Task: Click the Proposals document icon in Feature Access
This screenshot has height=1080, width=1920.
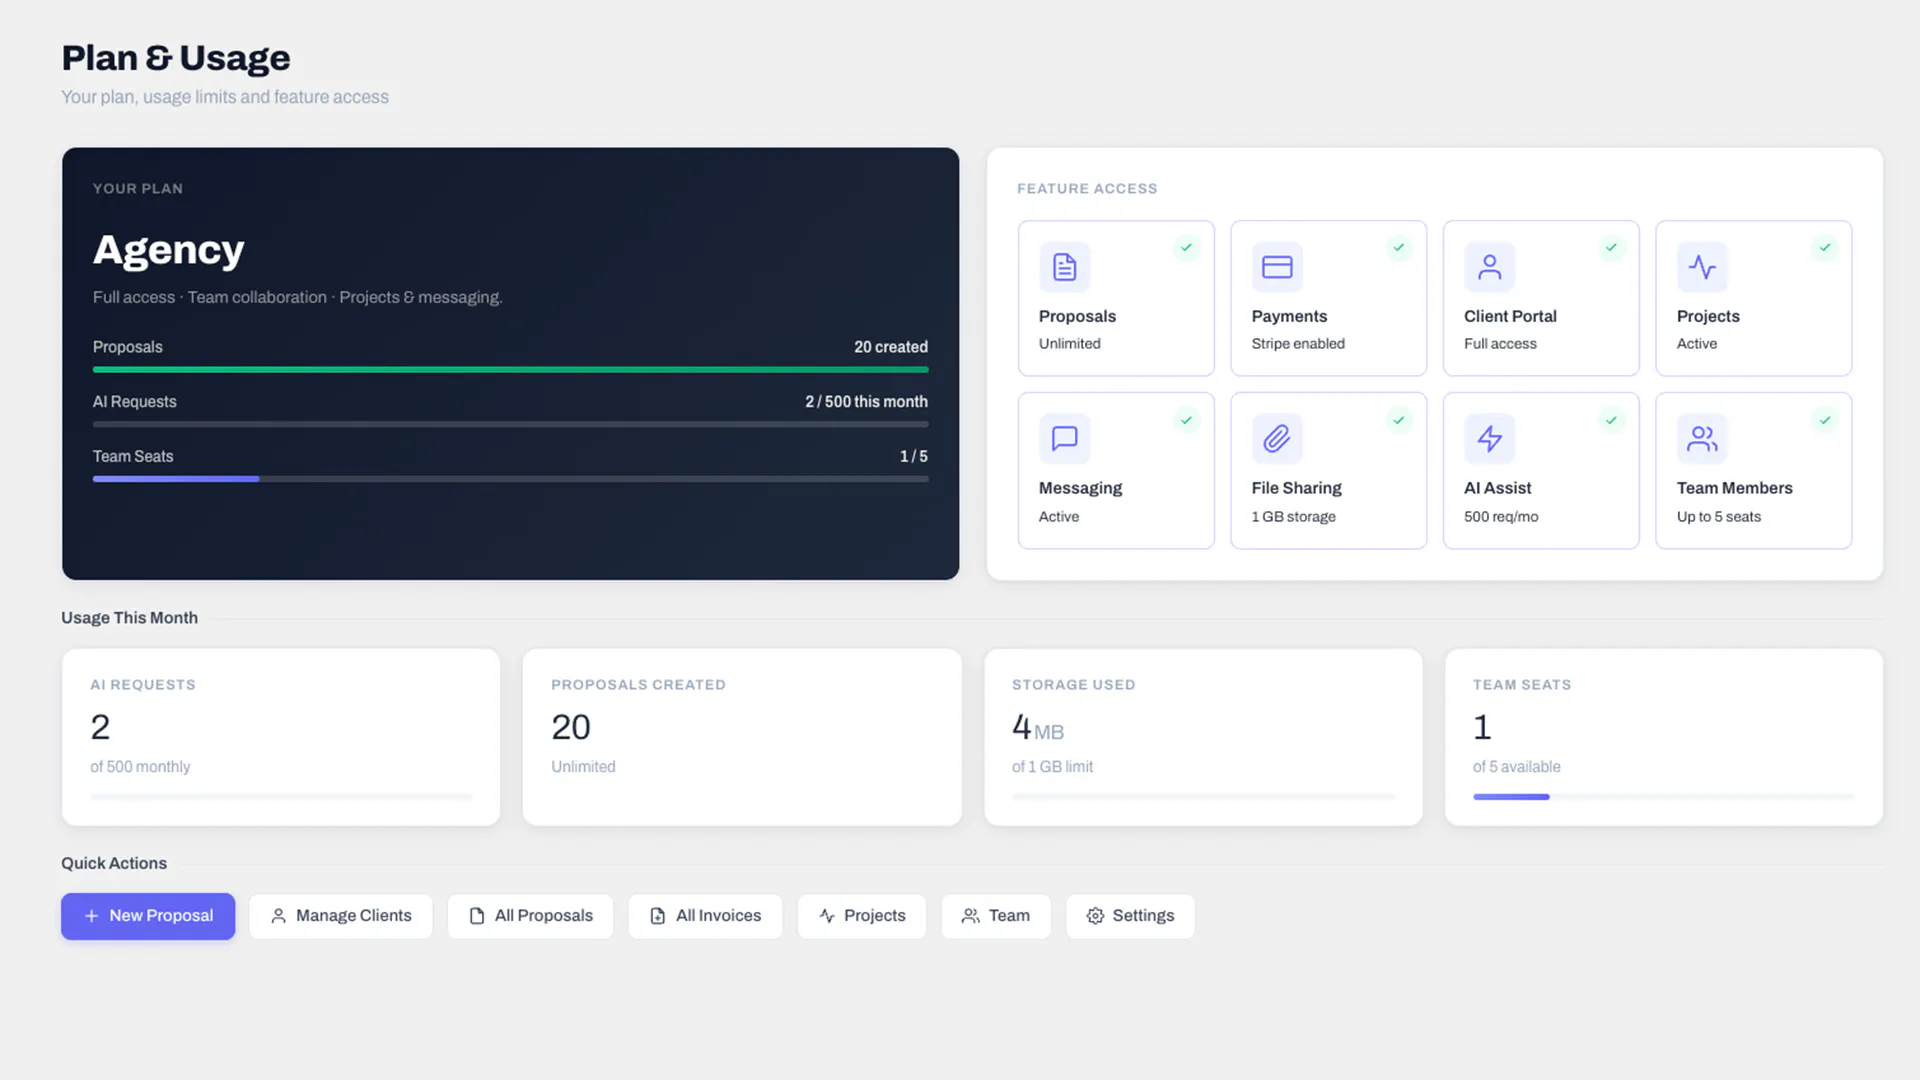Action: coord(1064,267)
